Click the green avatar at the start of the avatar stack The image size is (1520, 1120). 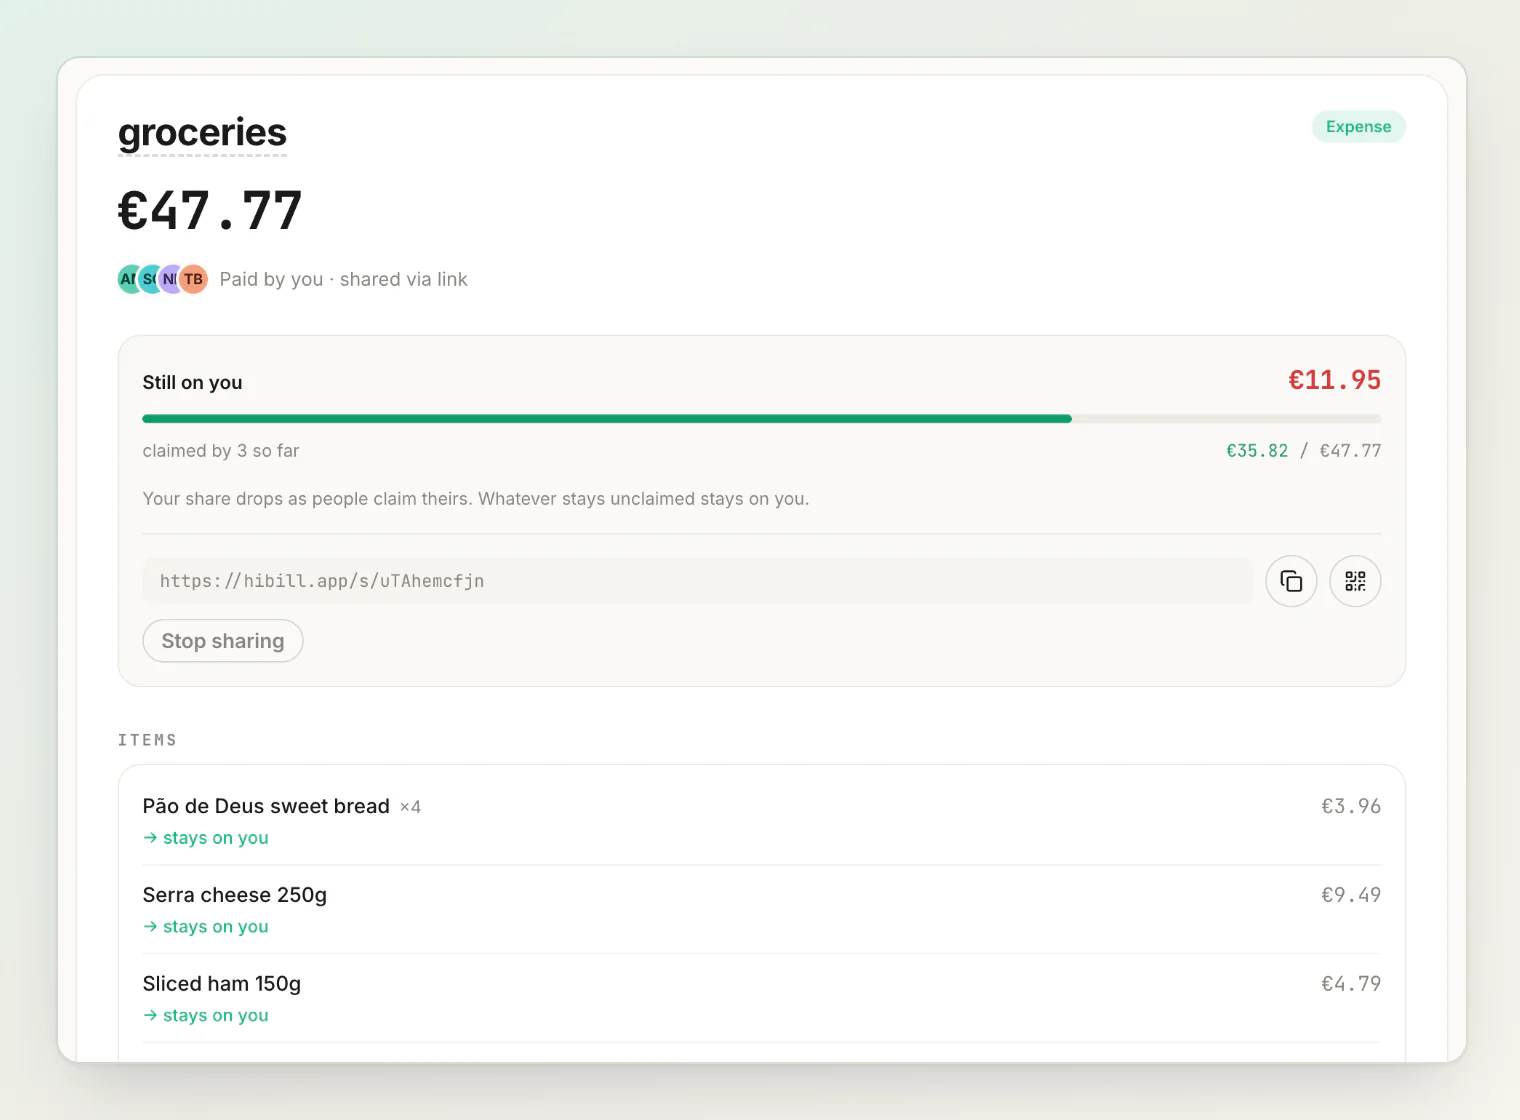click(x=129, y=279)
